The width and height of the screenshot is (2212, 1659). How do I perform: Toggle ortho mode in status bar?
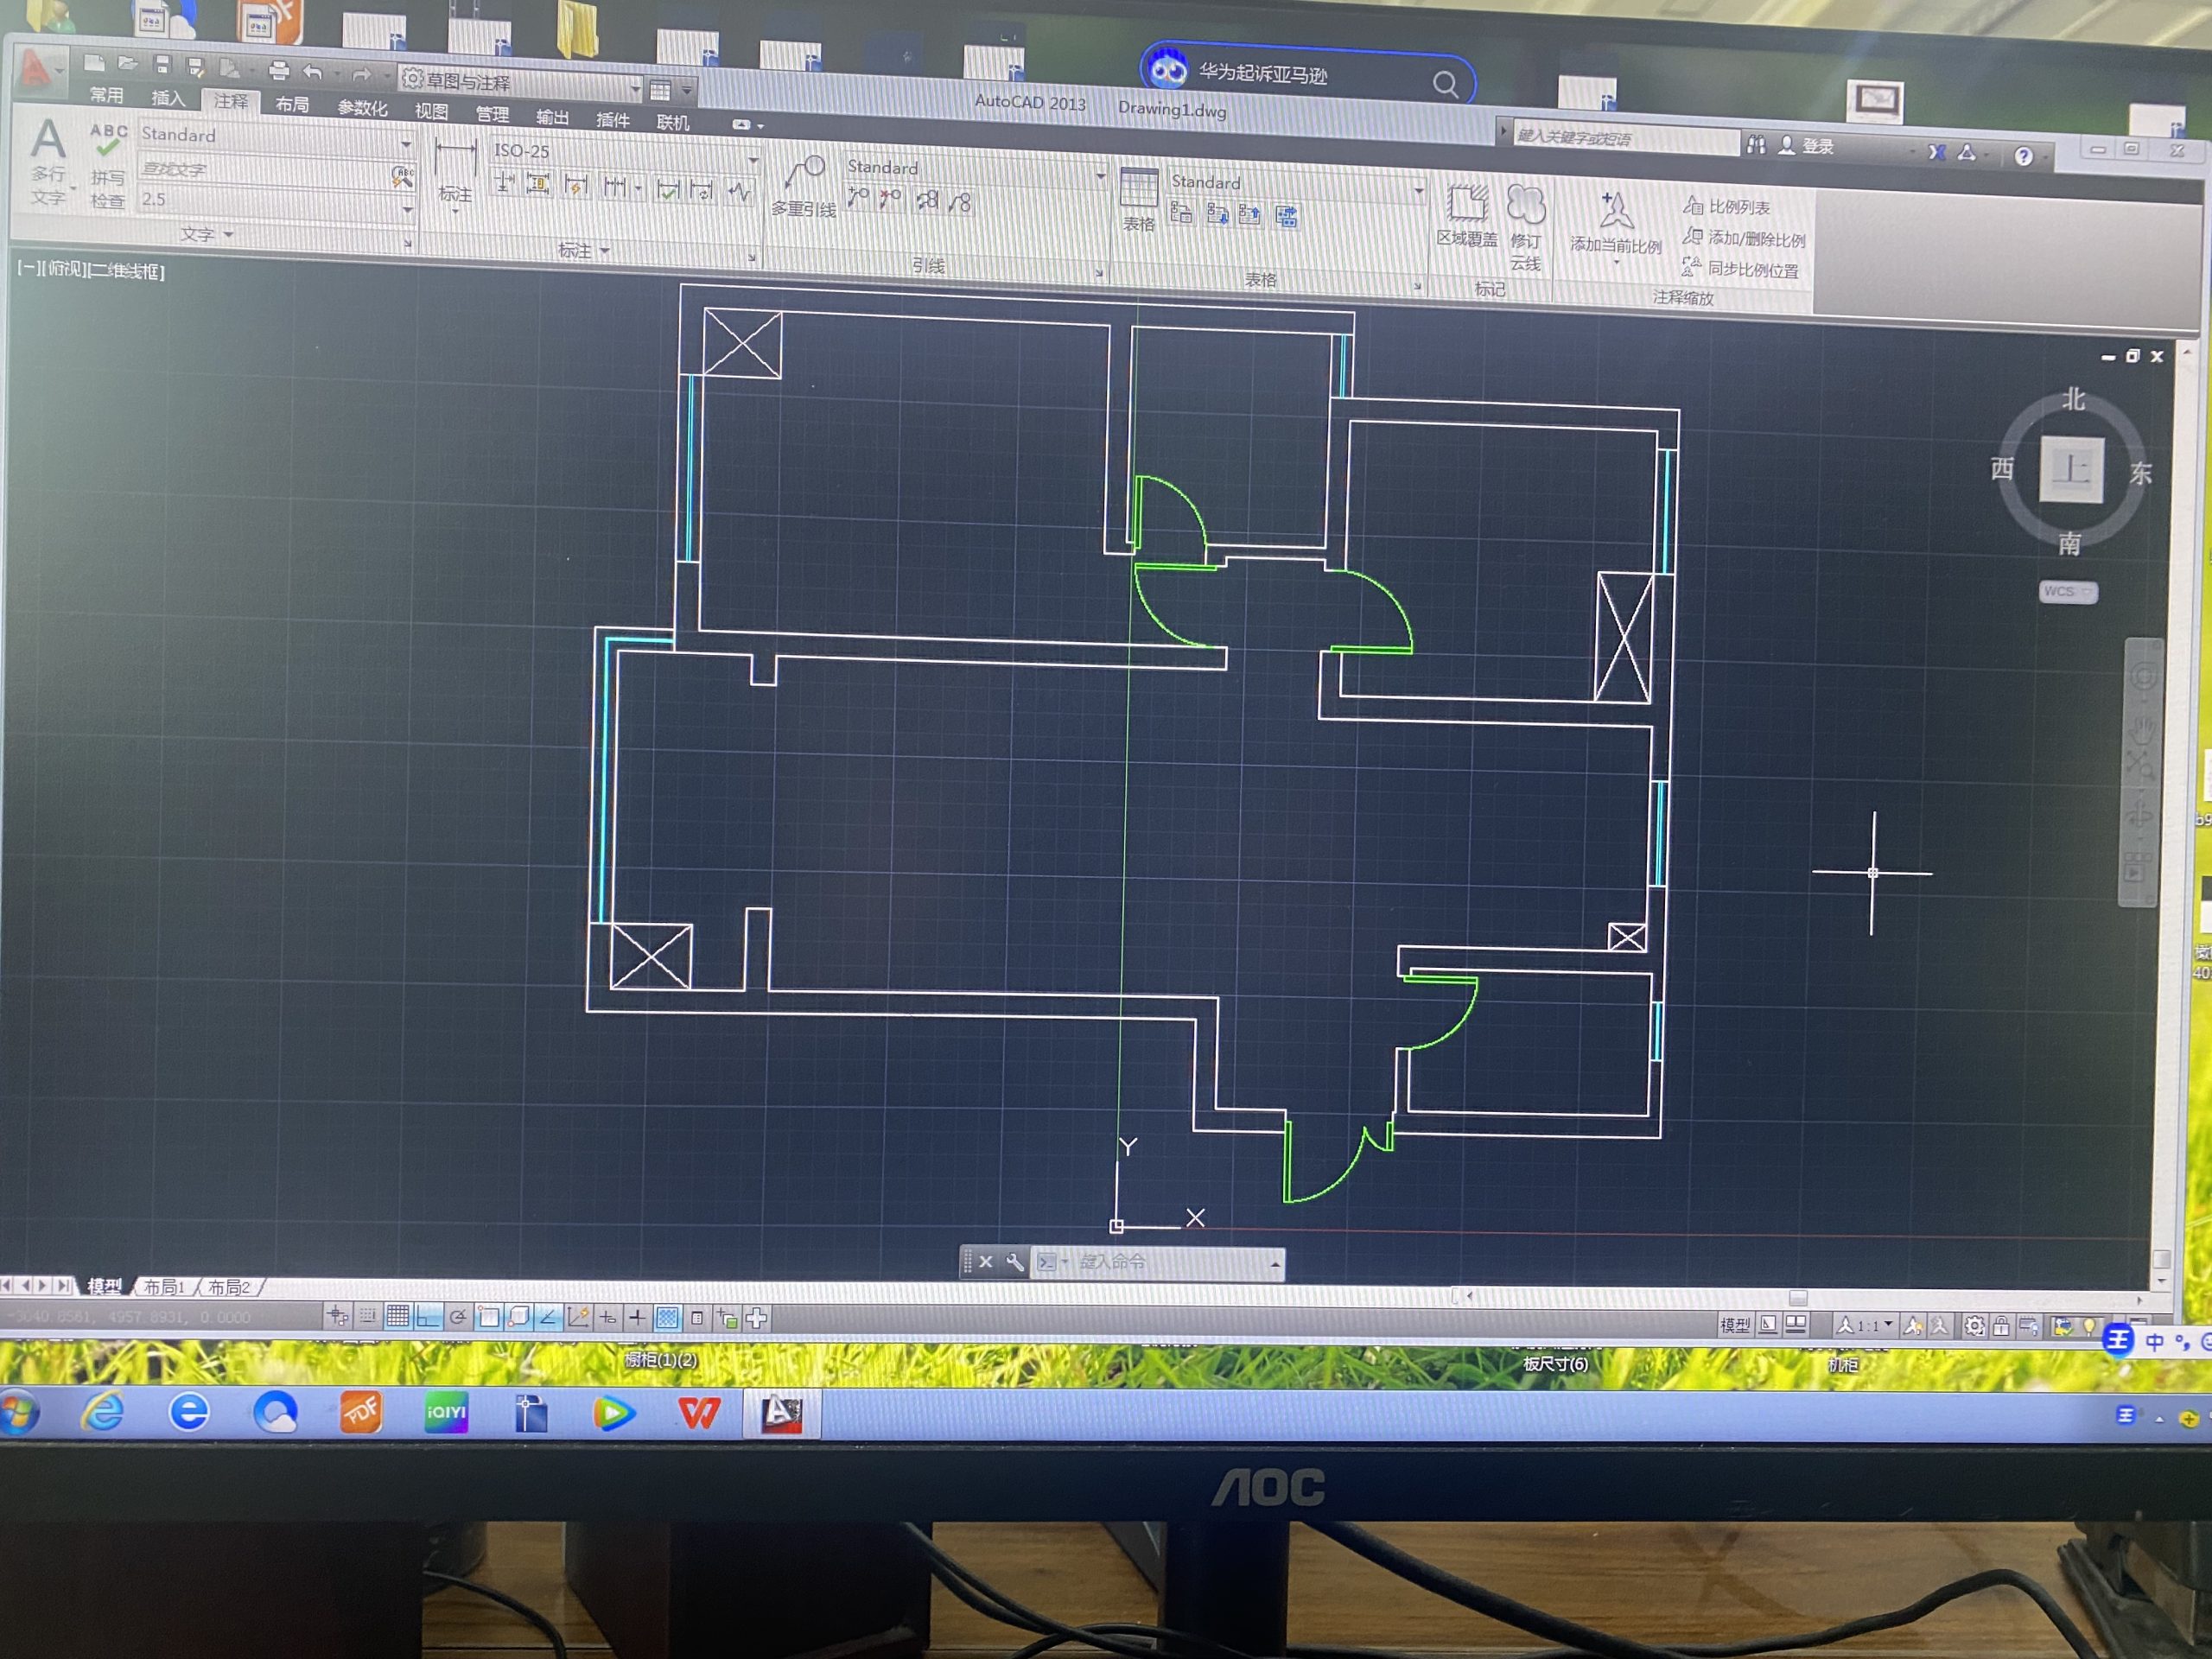click(428, 1317)
